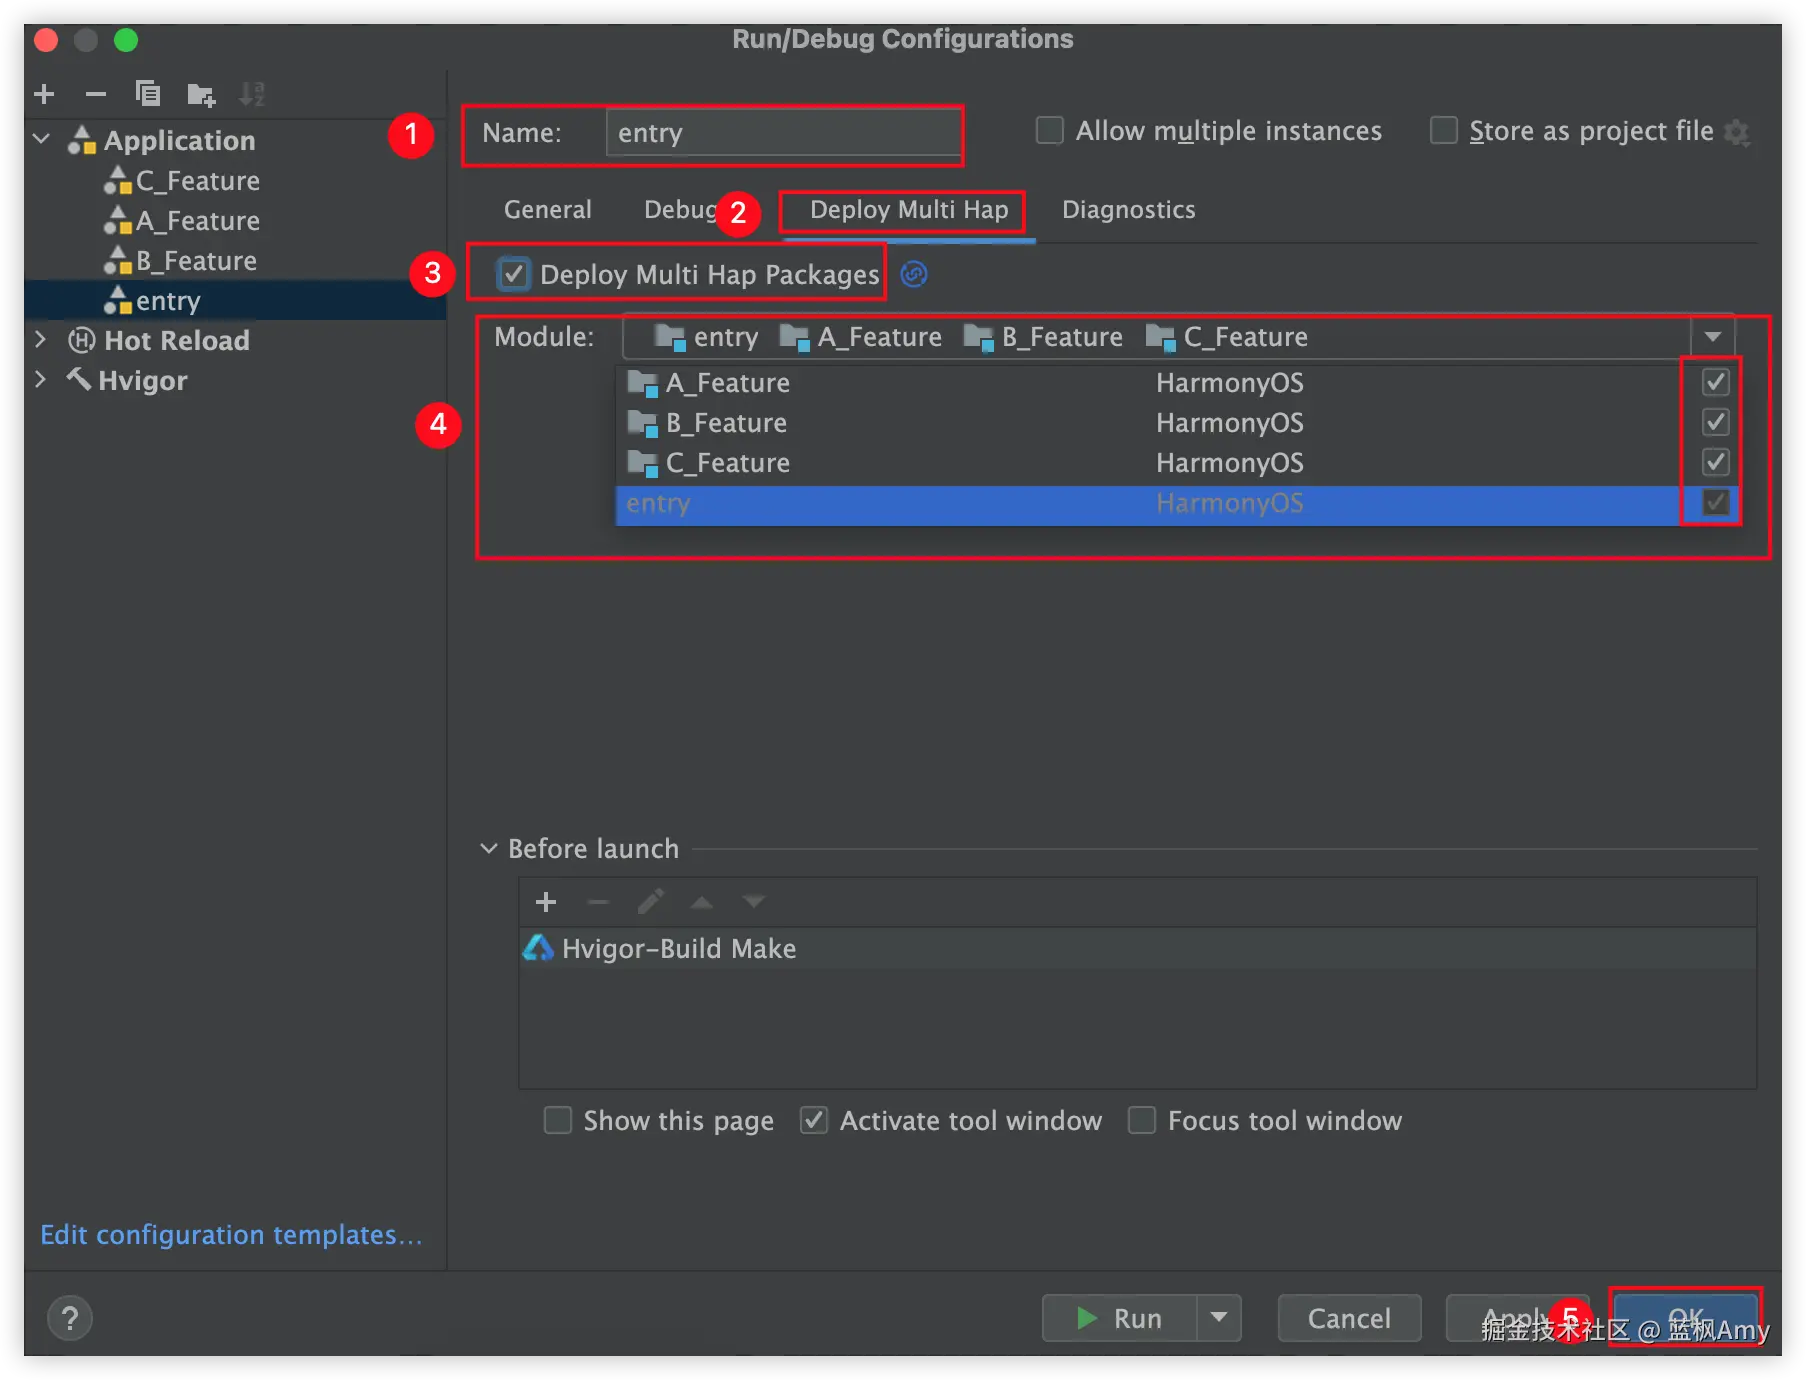Sort configurations alphabetically
The image size is (1806, 1380).
[252, 94]
